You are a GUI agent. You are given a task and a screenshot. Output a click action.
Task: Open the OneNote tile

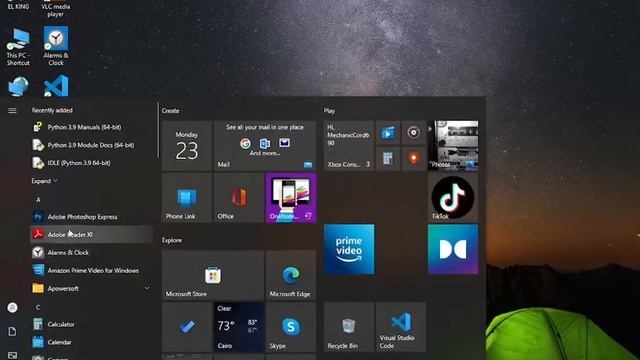click(x=291, y=198)
